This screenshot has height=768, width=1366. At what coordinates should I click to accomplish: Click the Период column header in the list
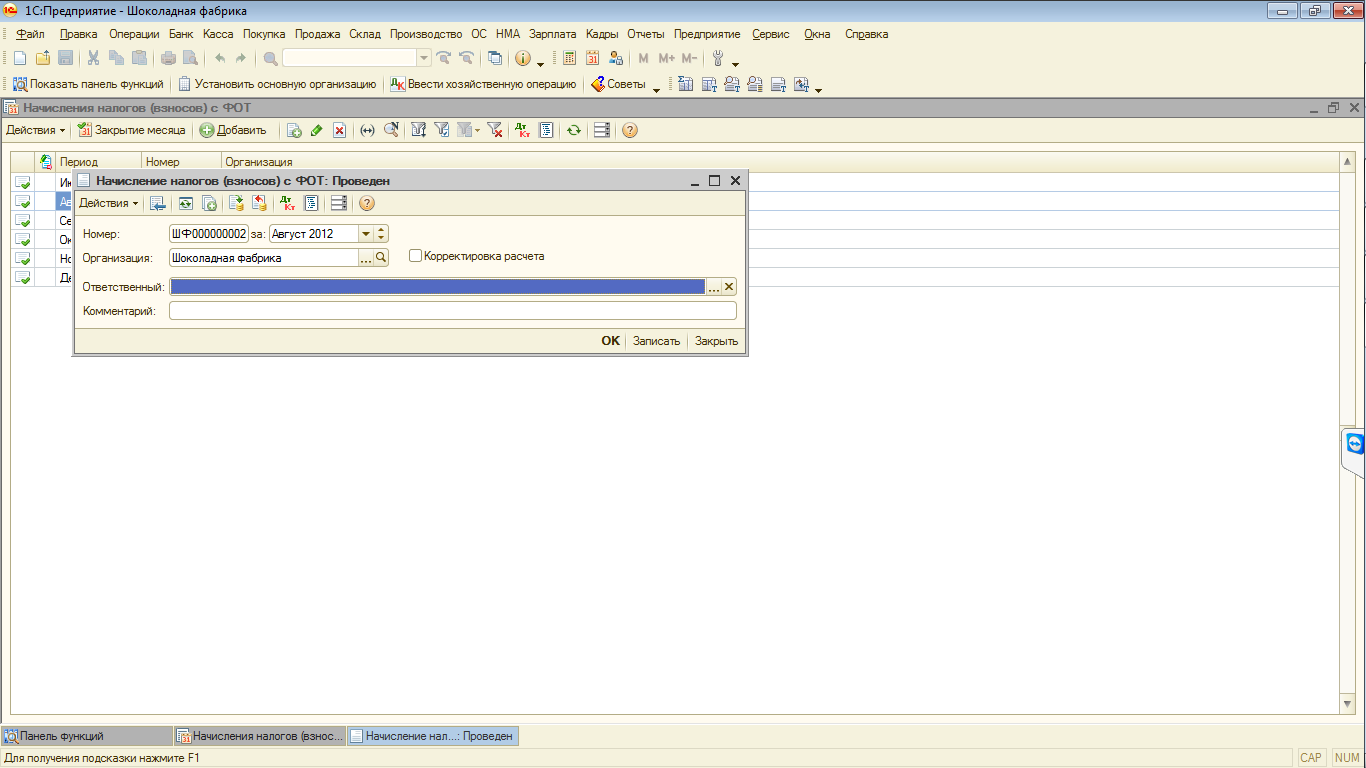98,161
